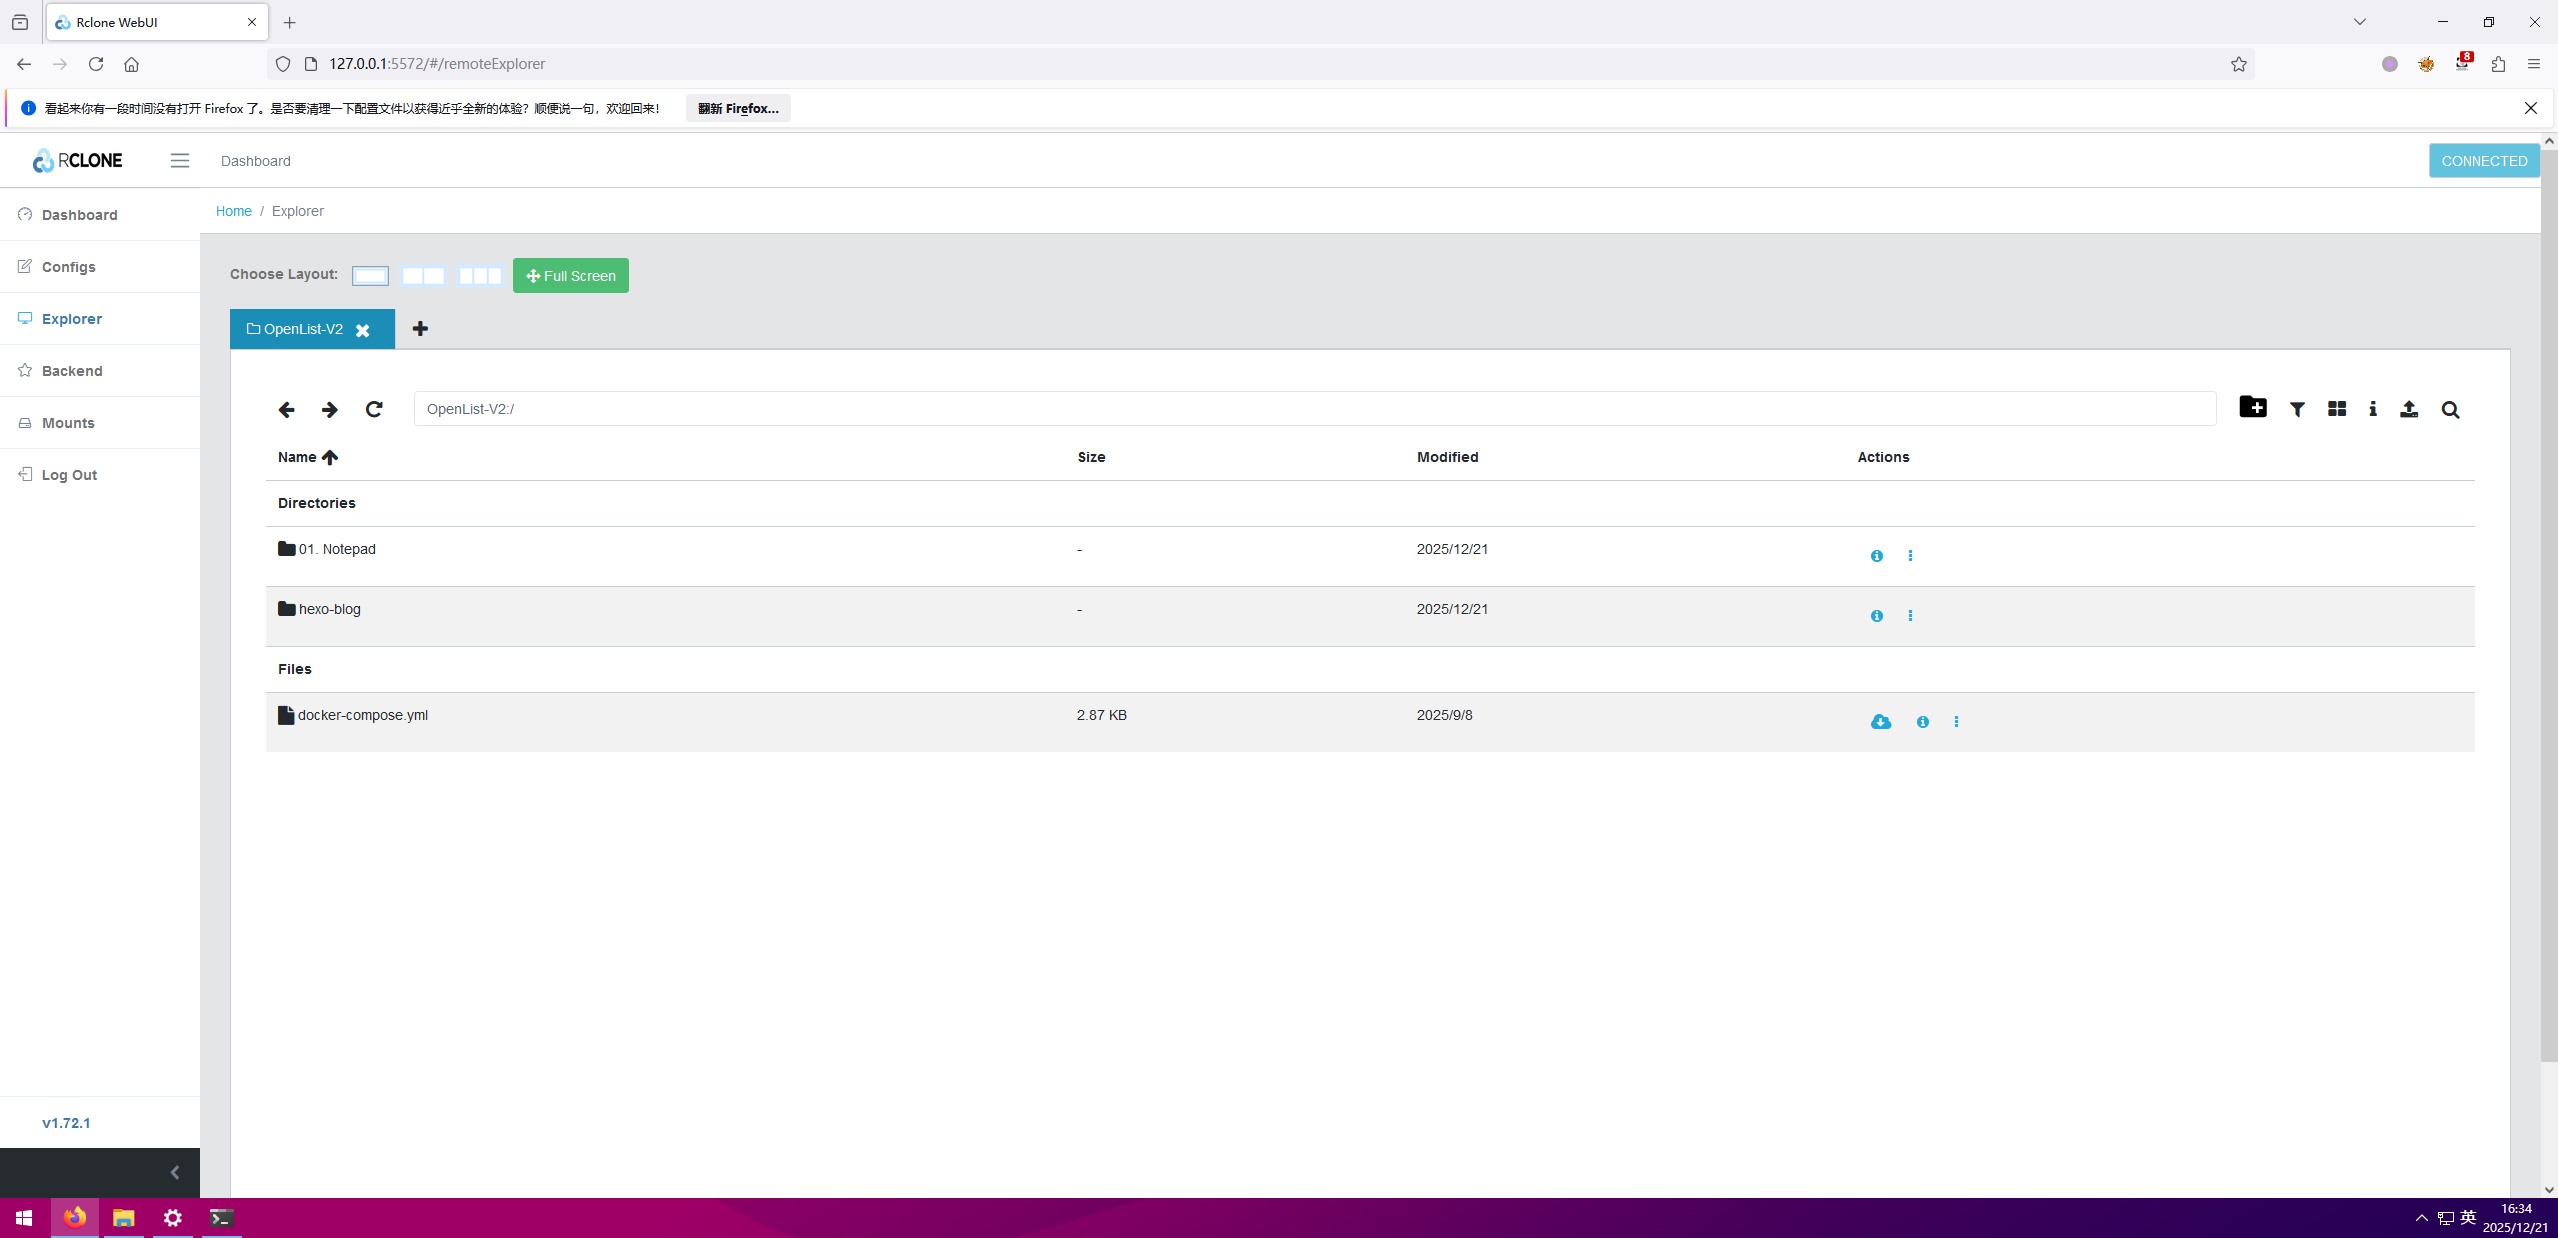Focus the OpenList-V2:/ path field
Viewport: 2558px width, 1238px height.
1314,409
